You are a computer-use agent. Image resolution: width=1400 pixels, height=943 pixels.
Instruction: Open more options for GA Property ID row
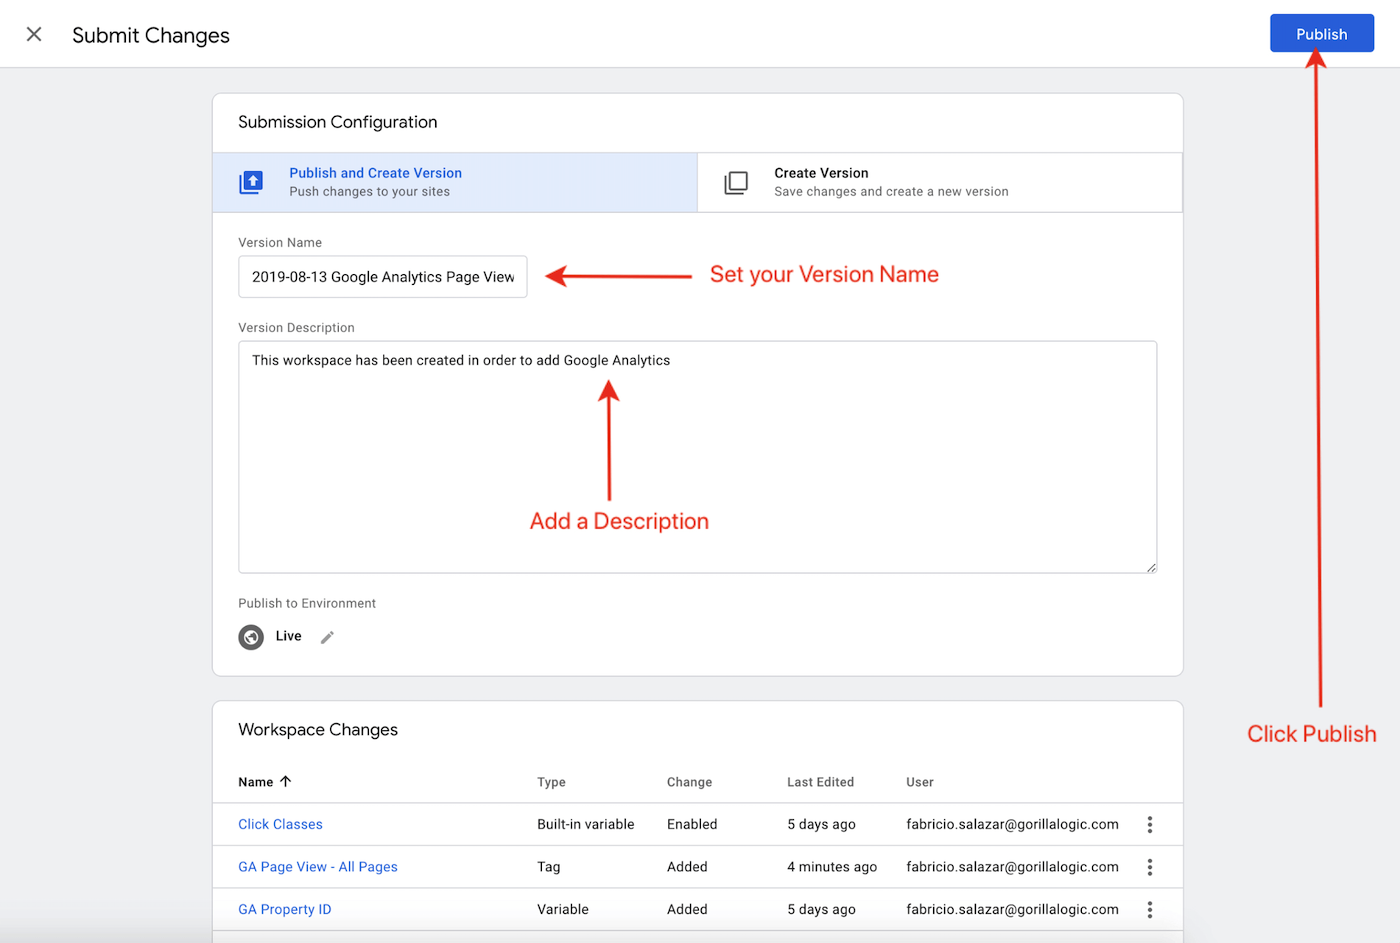click(1150, 909)
